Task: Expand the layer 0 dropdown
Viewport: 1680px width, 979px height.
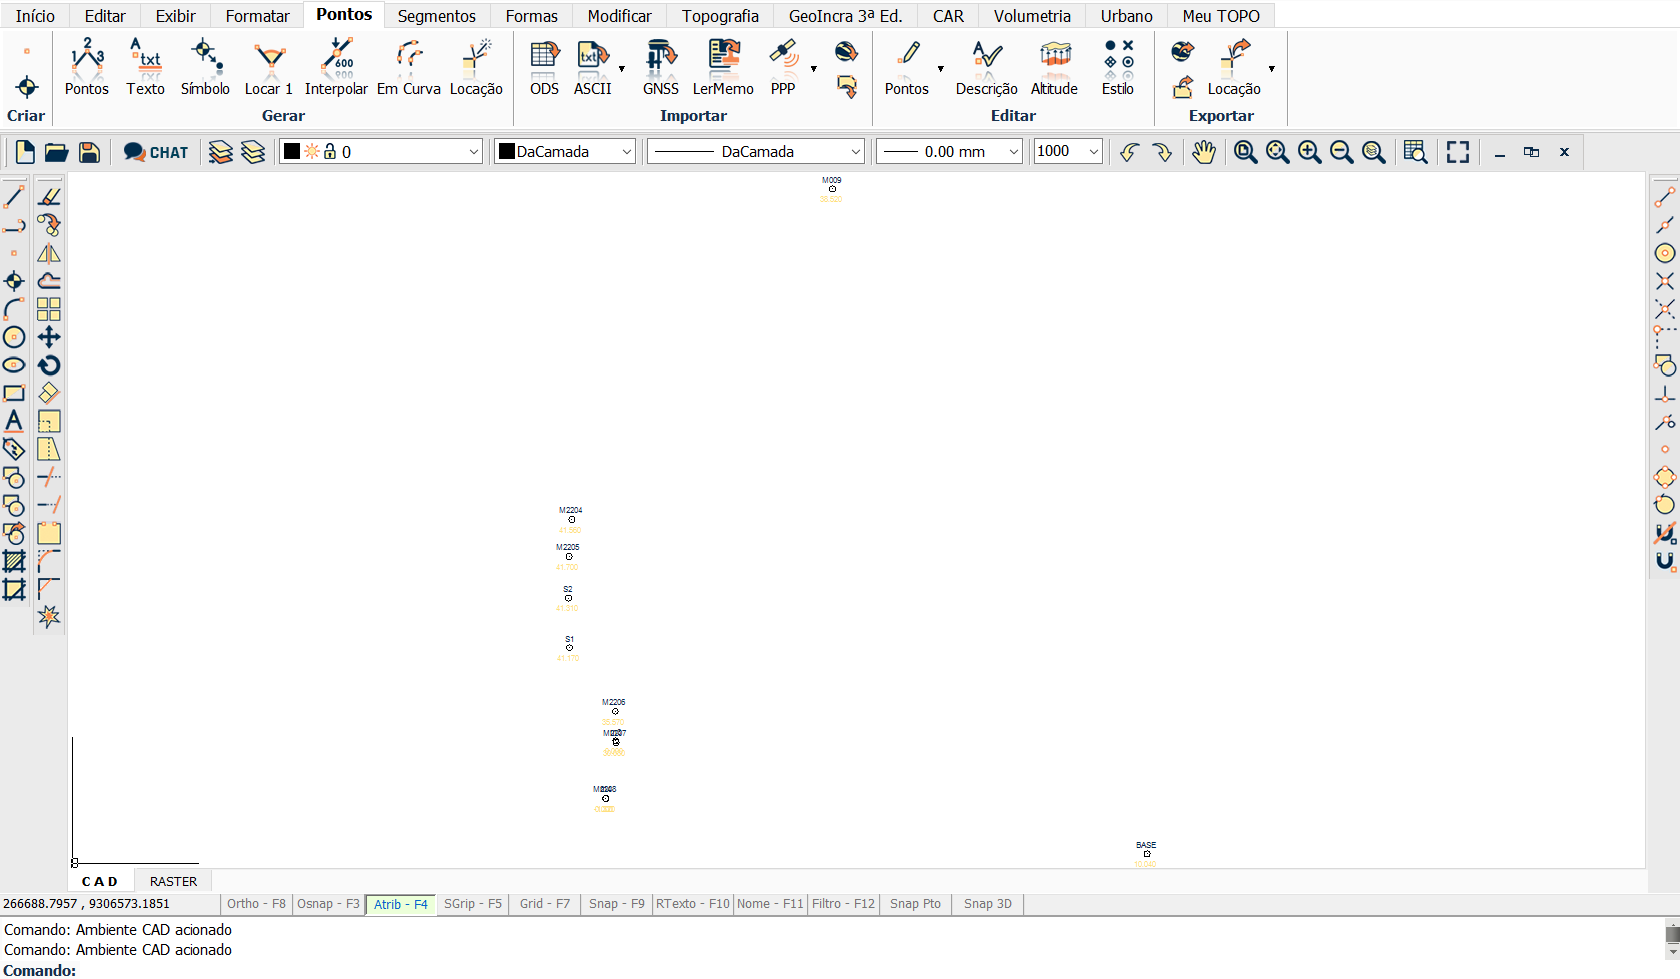Action: click(x=474, y=152)
